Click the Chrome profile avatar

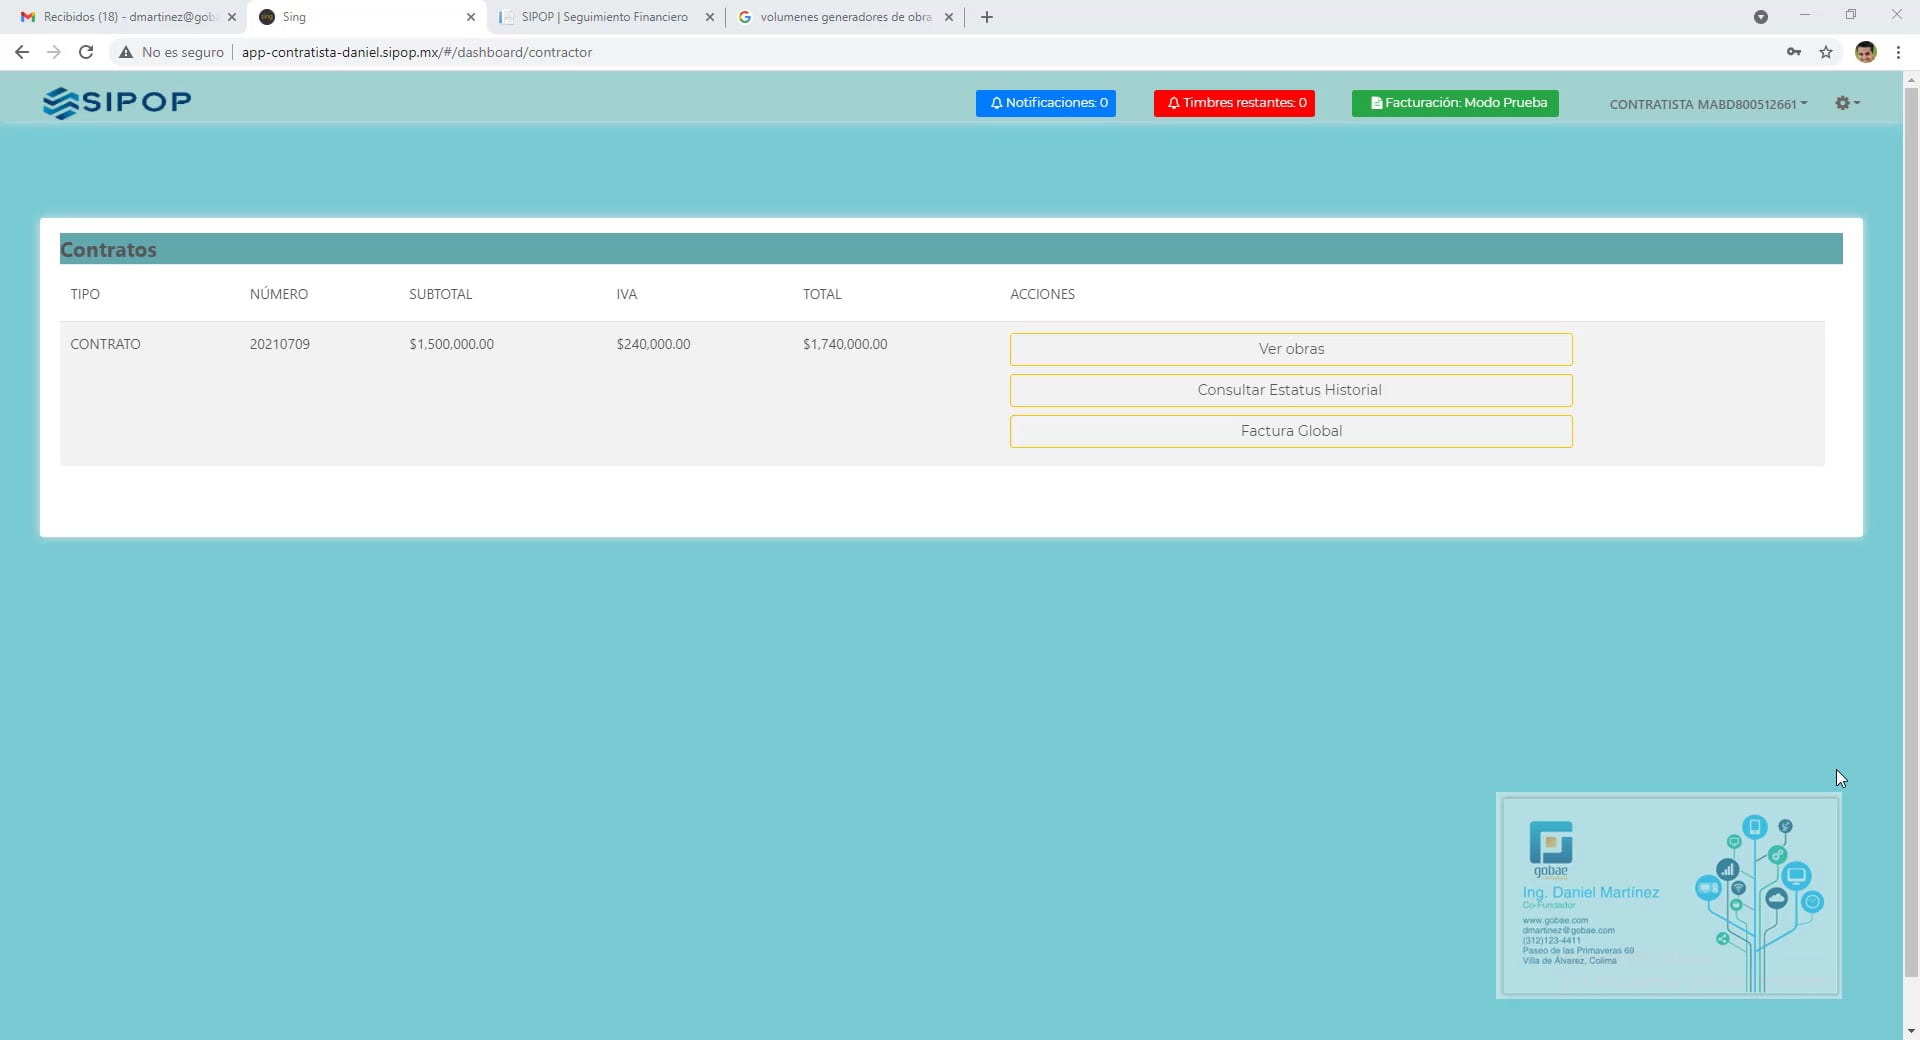pos(1867,52)
